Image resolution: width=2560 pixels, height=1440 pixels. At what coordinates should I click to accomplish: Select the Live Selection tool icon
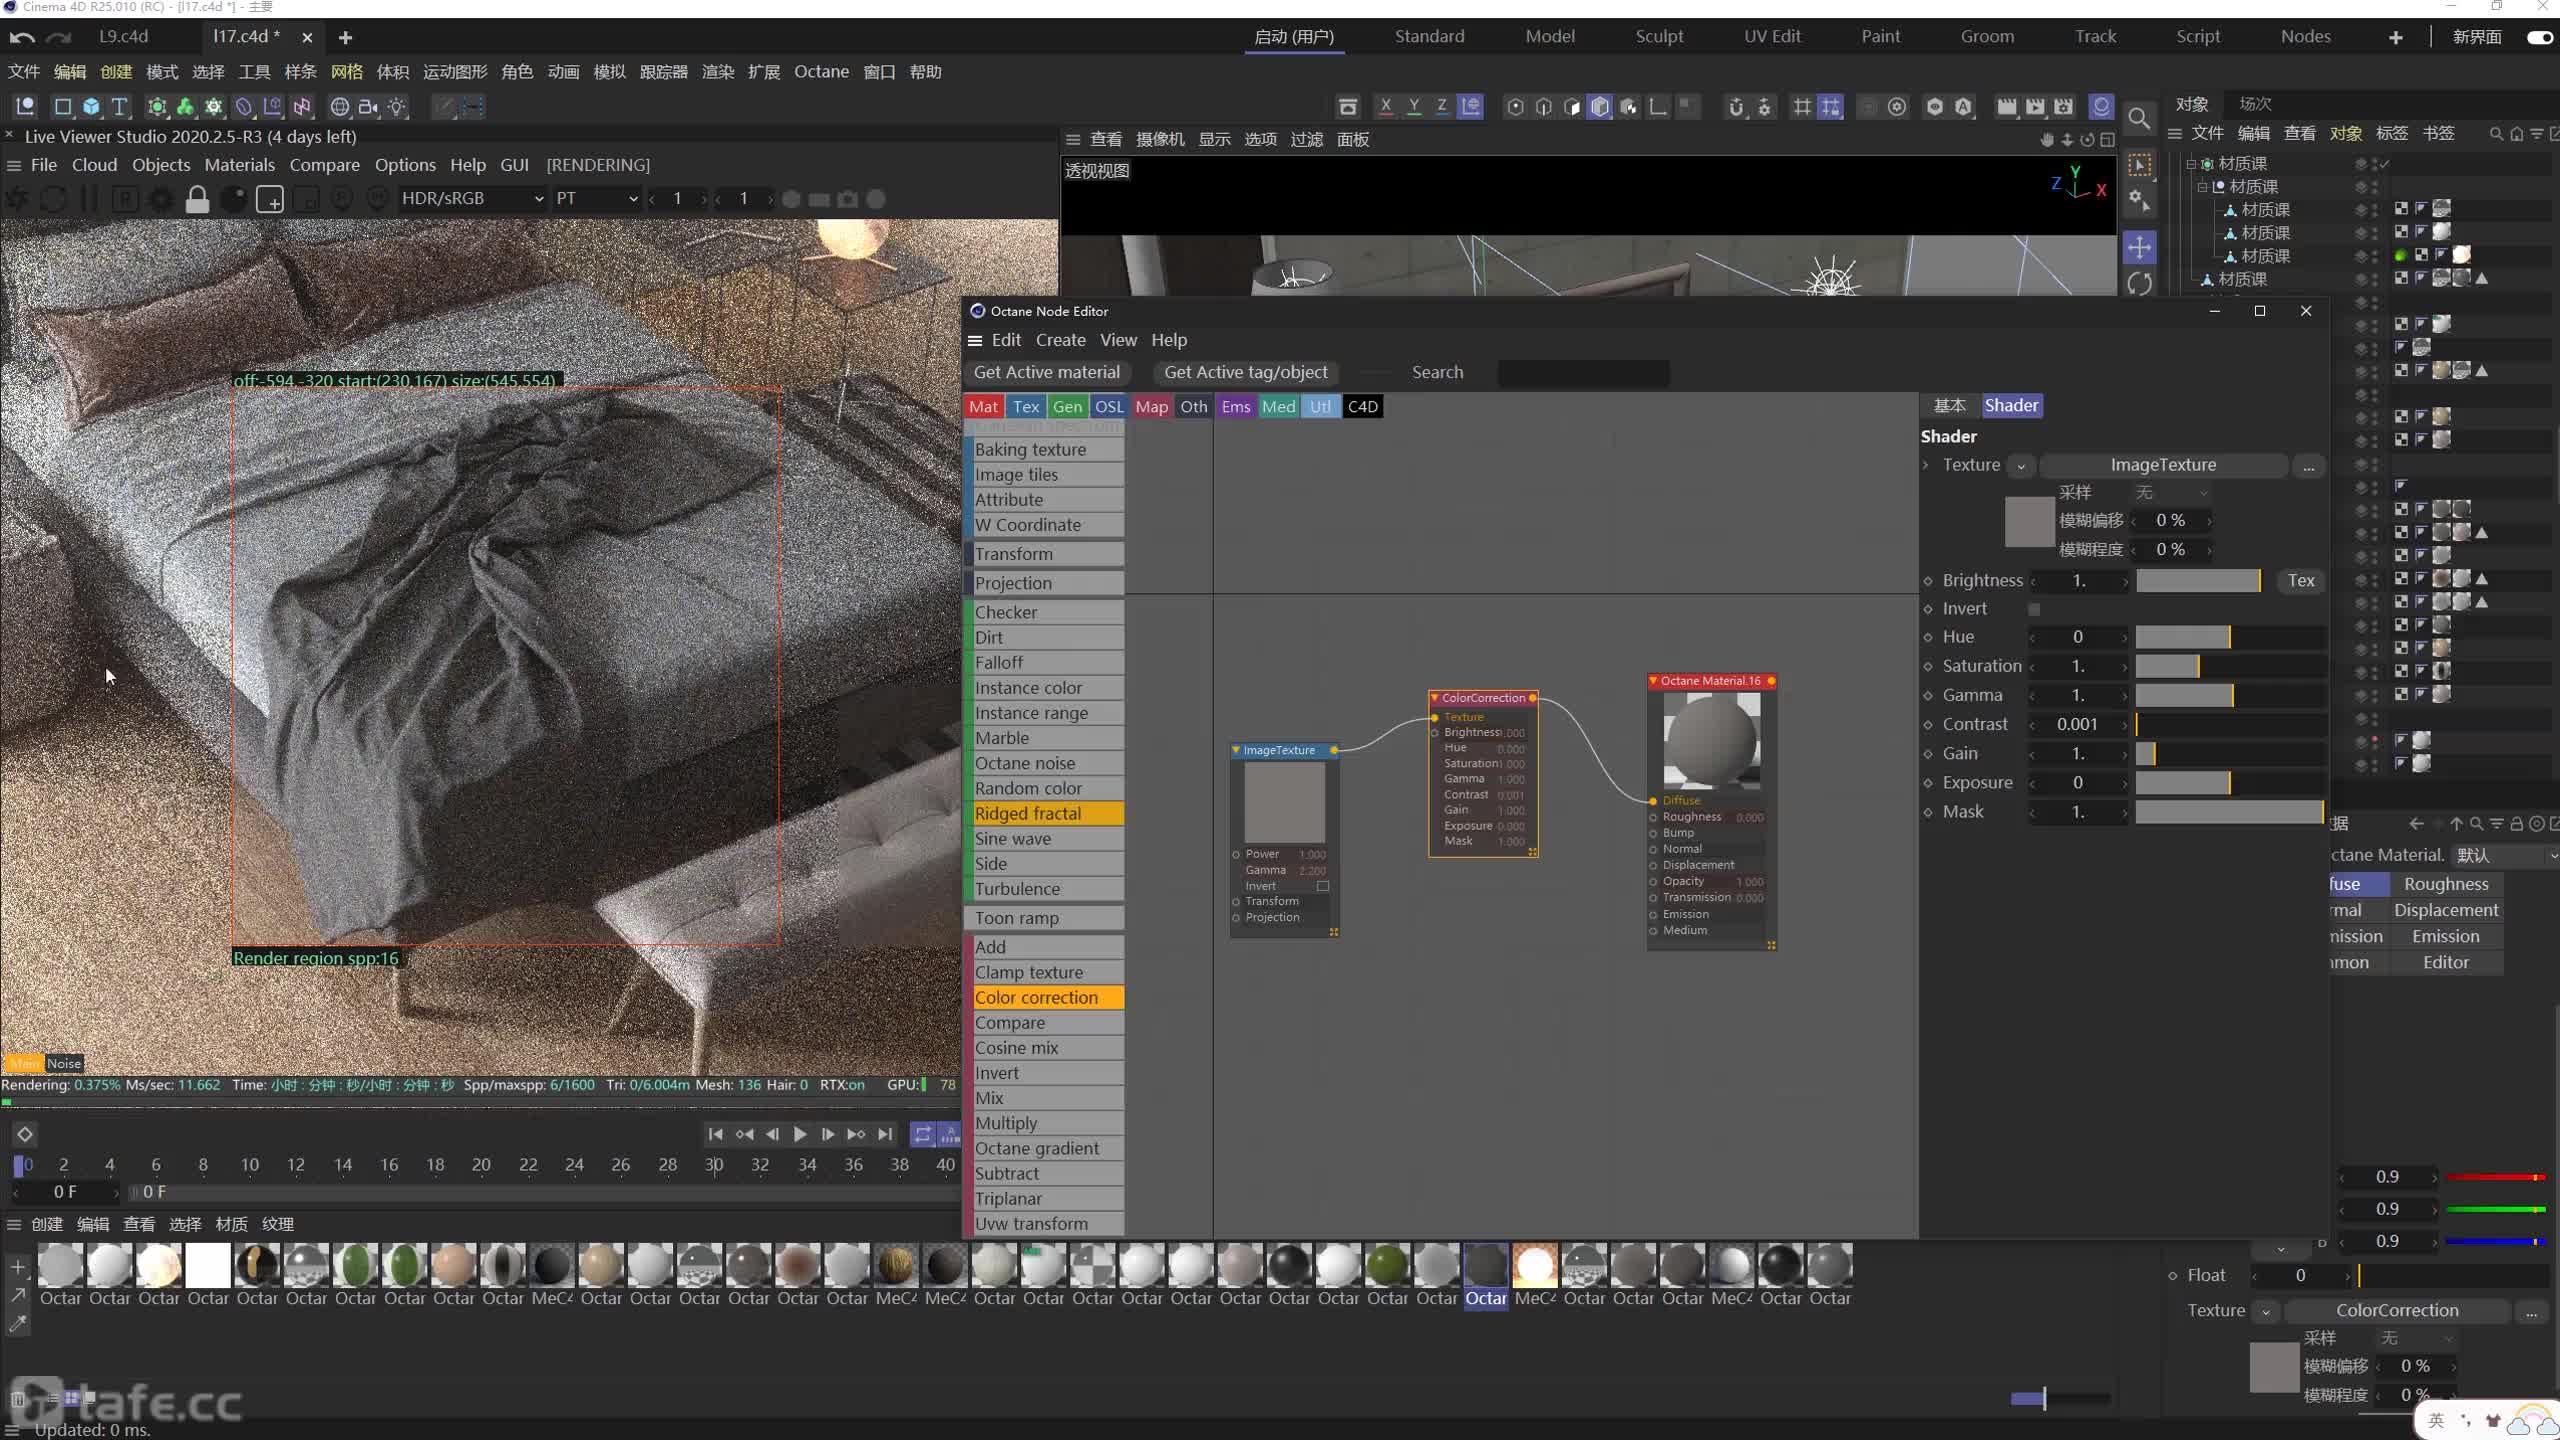(2139, 166)
